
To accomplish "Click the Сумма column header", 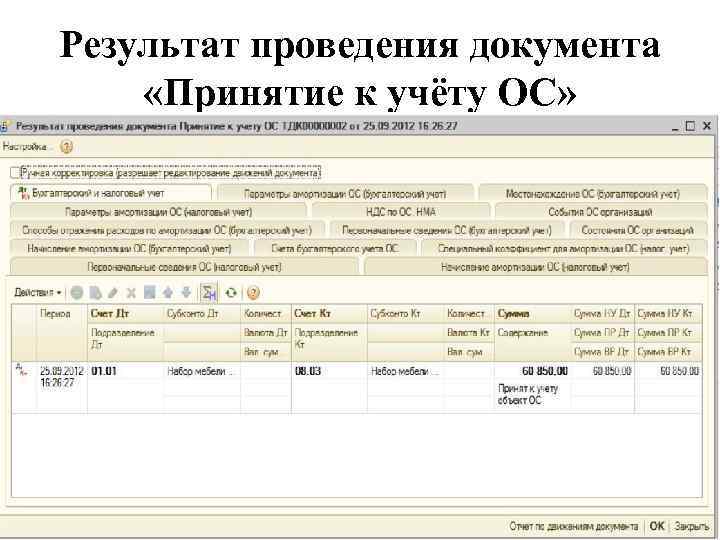I will (532, 314).
